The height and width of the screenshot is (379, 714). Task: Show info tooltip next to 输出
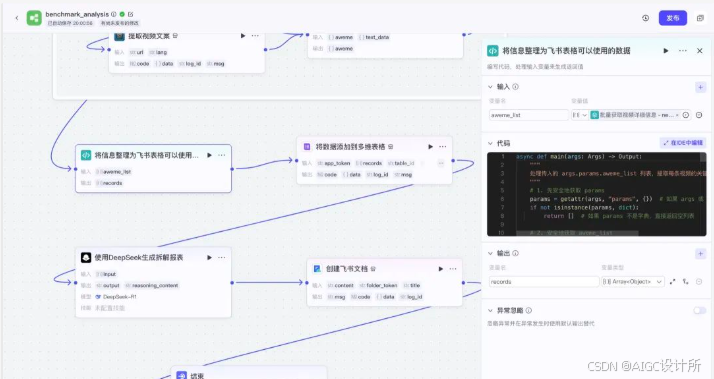tap(515, 253)
